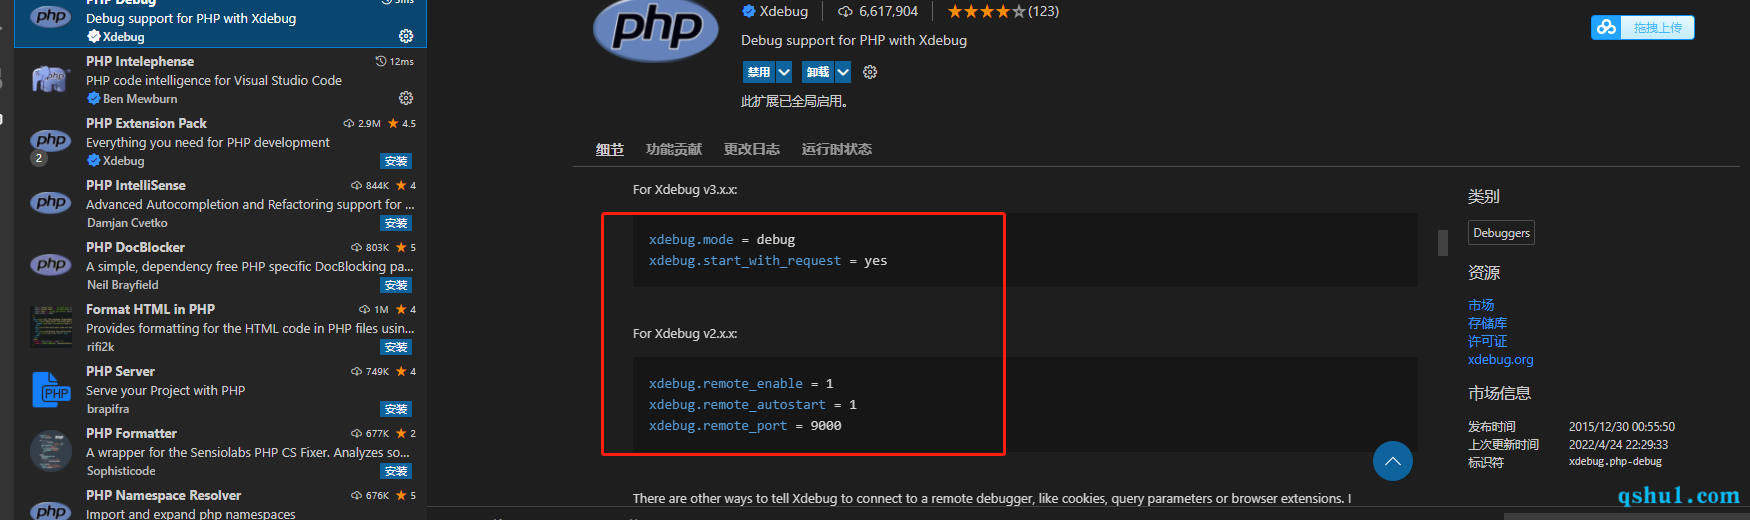Install the PHP Formatter extension
Viewport: 1750px width, 520px height.
tap(396, 471)
